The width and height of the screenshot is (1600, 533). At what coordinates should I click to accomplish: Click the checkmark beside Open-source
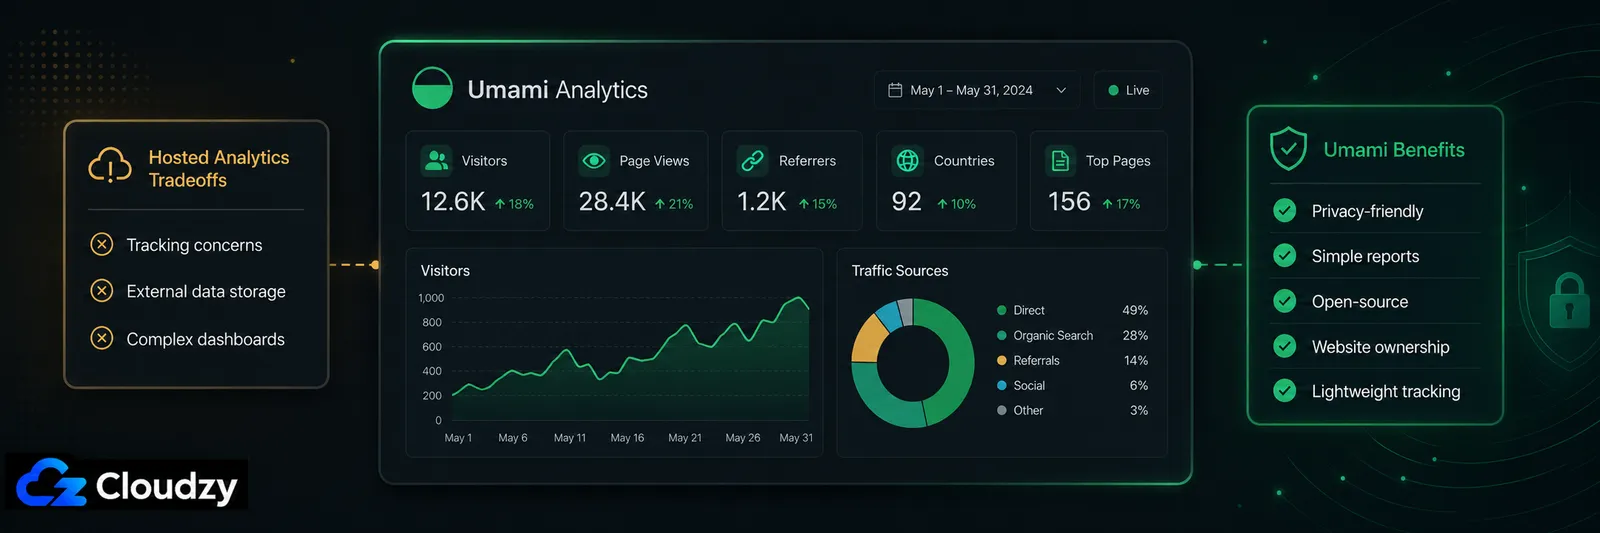click(1285, 300)
